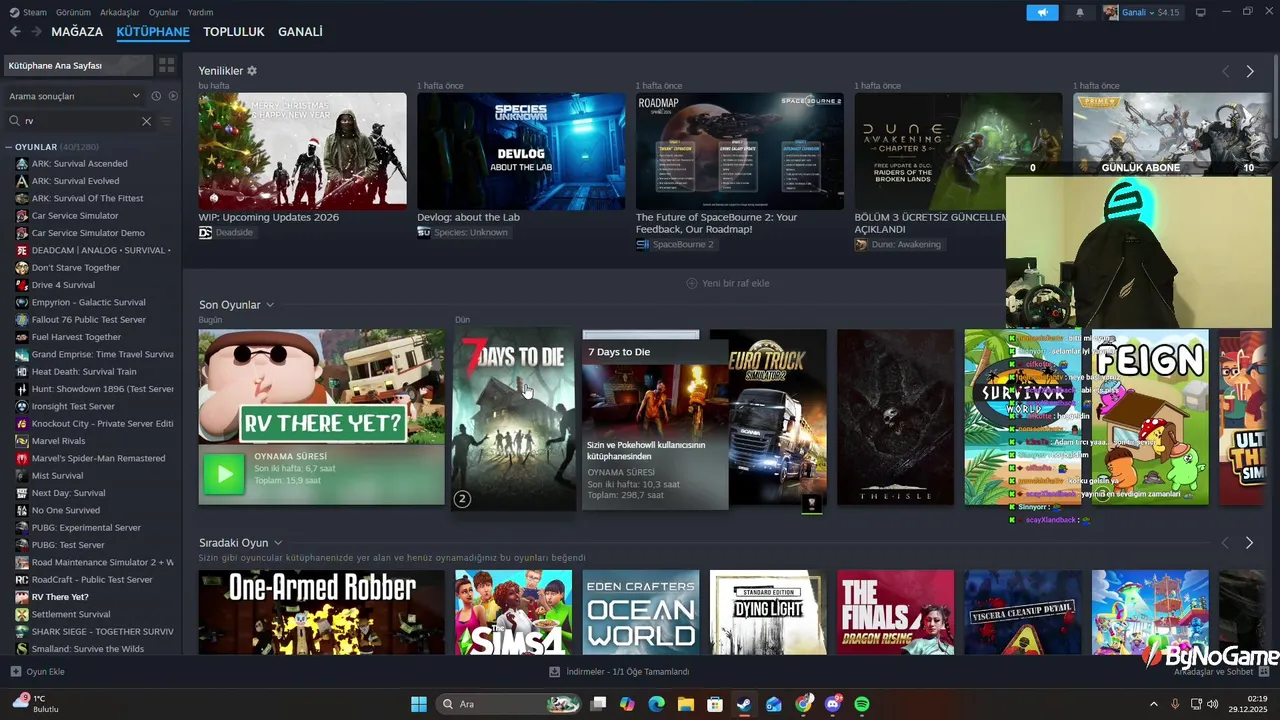
Task: Open the One-Armed Robber recommendation
Action: tap(321, 612)
